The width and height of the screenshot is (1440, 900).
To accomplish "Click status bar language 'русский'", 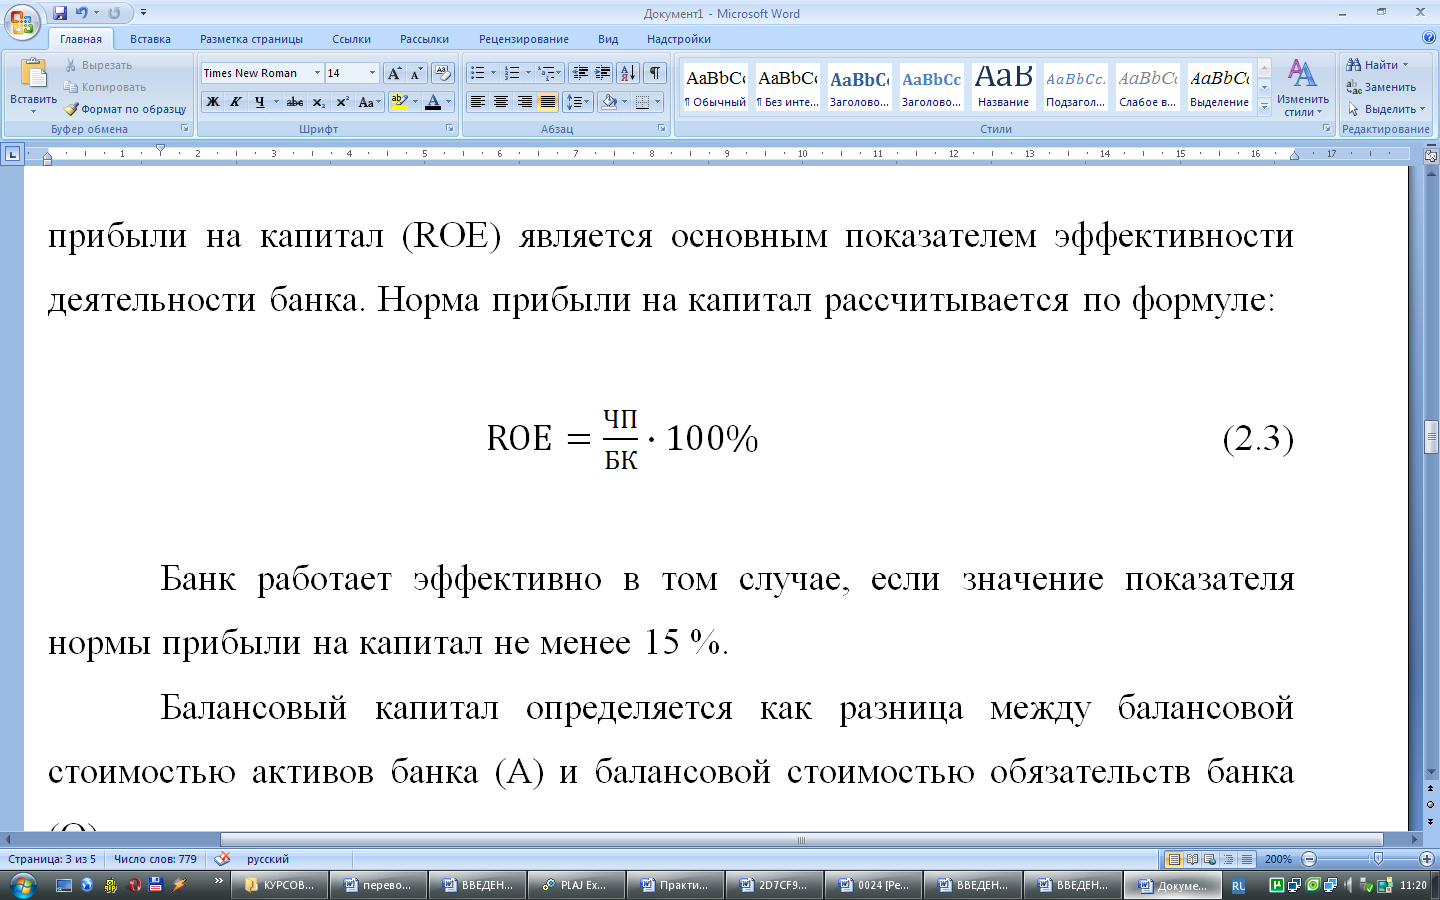I will point(268,859).
